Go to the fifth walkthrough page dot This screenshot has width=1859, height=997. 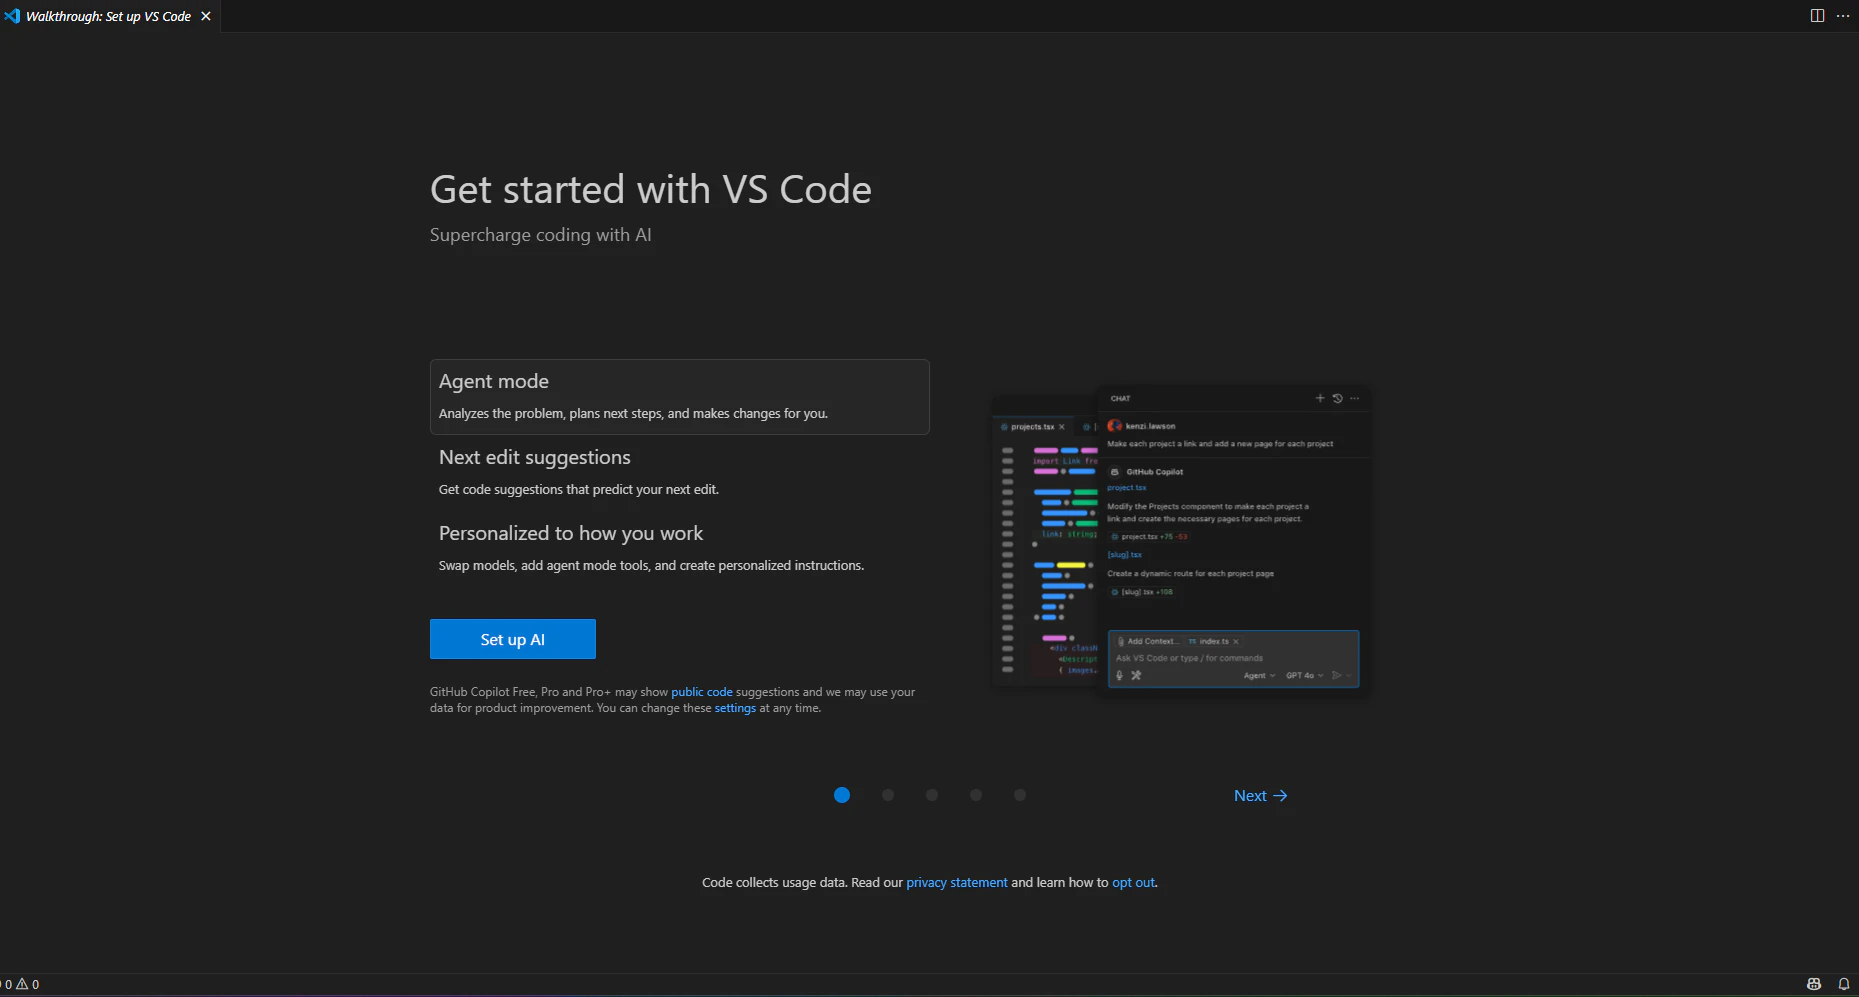tap(1020, 795)
